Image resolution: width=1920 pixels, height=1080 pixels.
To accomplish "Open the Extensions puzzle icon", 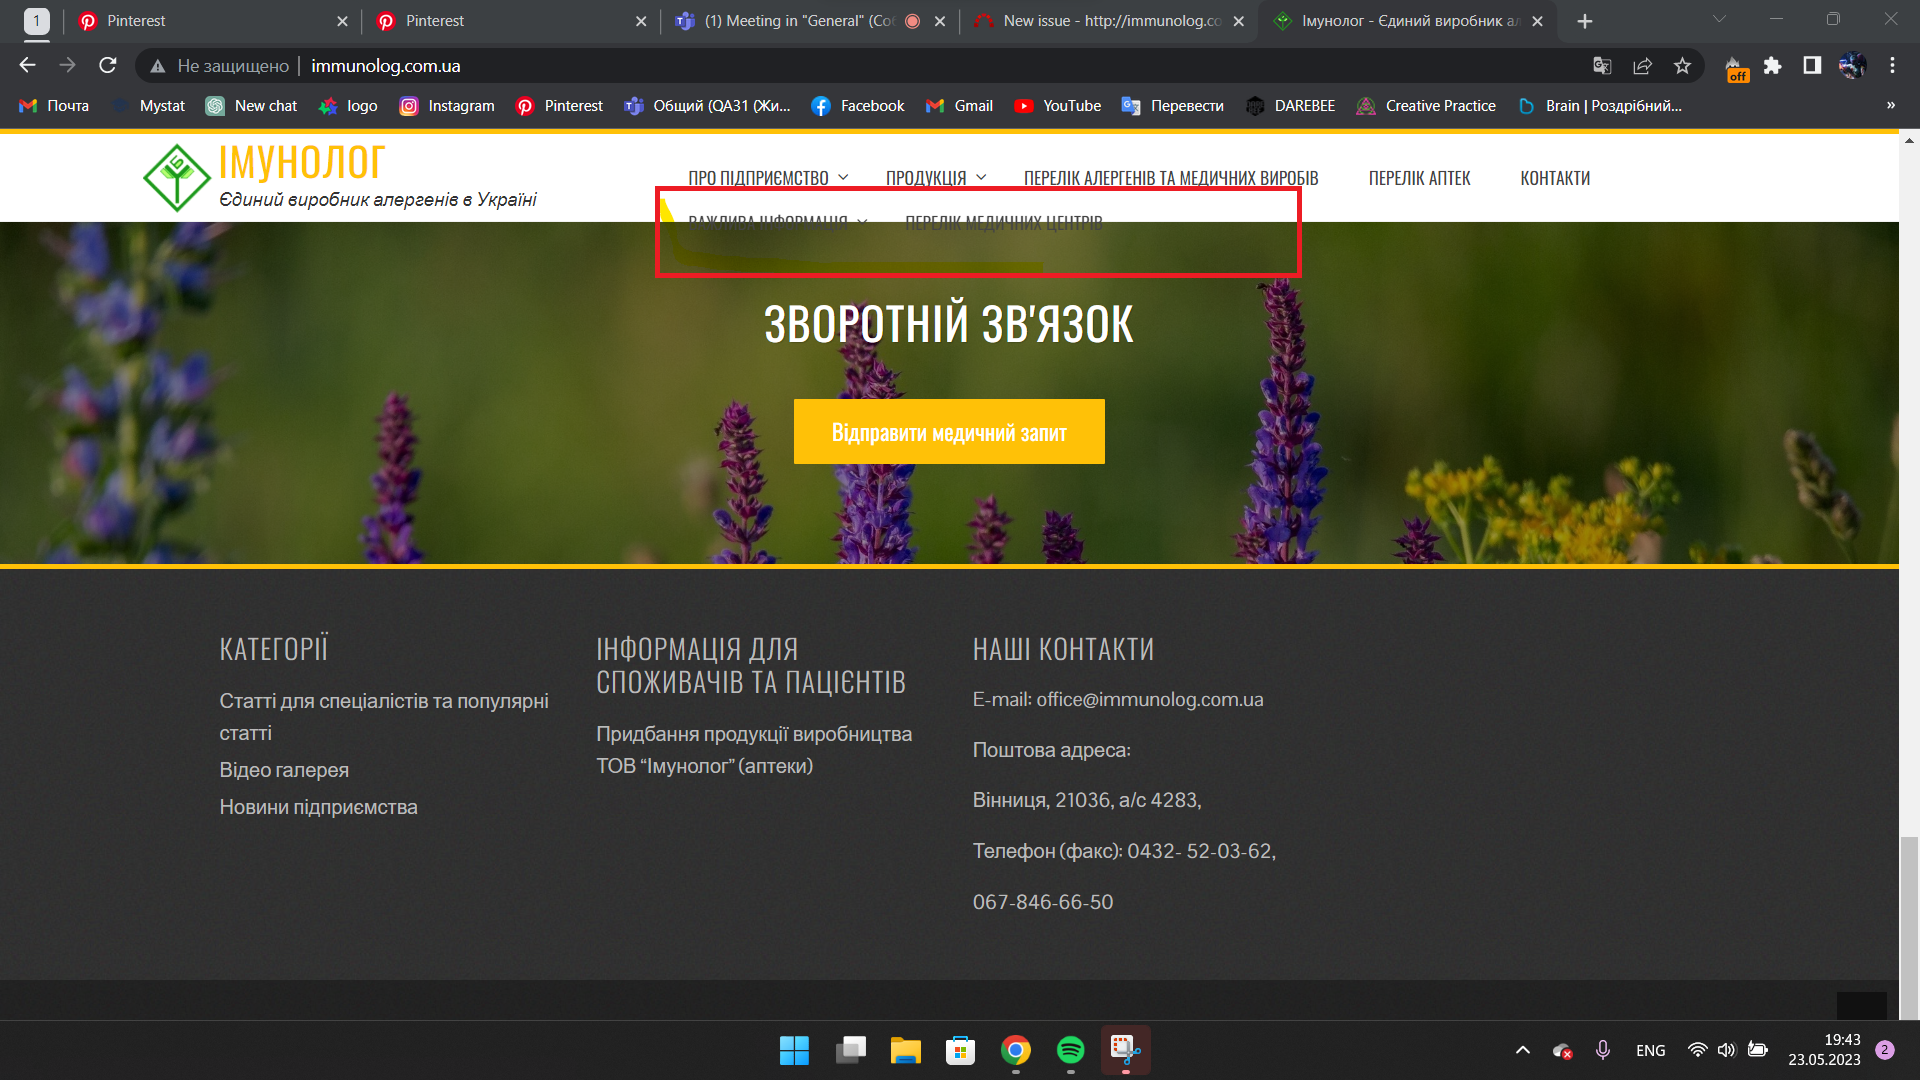I will click(x=1772, y=66).
